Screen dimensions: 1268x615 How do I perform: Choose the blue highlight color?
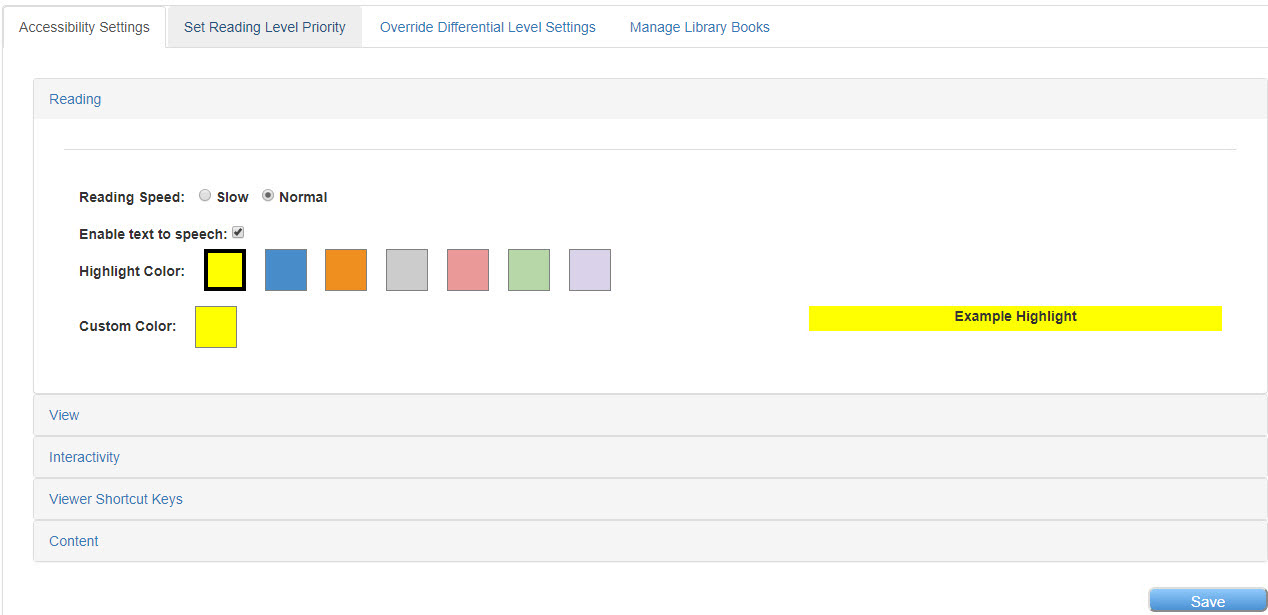(286, 270)
